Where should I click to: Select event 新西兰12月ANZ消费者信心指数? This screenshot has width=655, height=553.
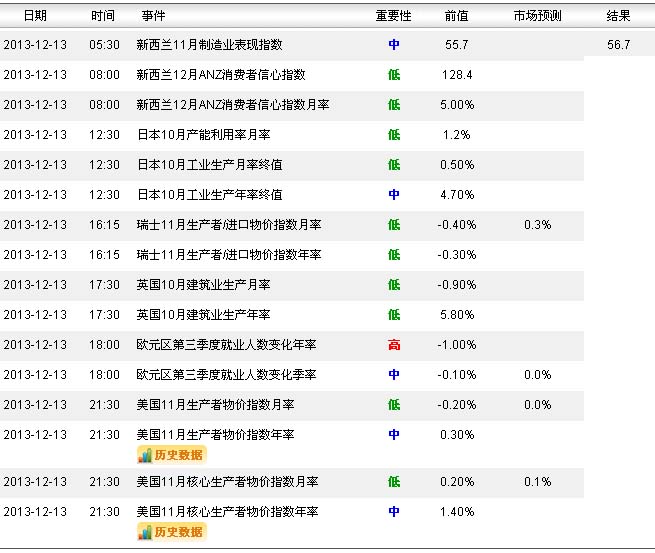click(221, 75)
